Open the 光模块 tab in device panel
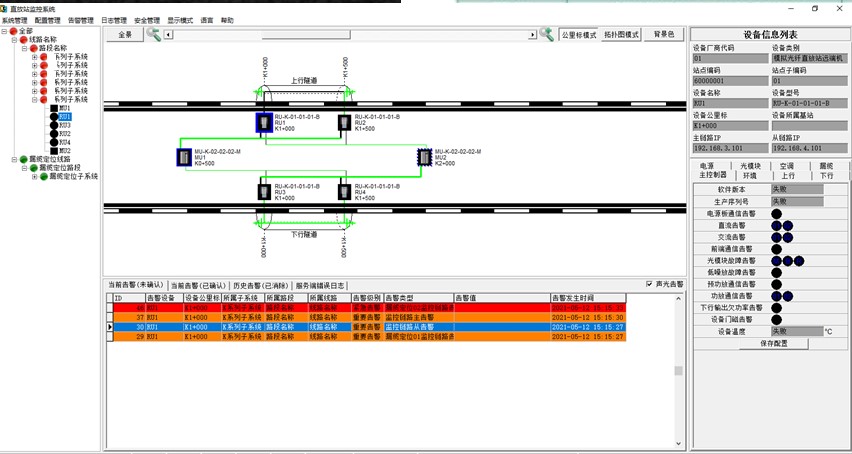Viewport: 852px width, 454px height. coord(750,165)
